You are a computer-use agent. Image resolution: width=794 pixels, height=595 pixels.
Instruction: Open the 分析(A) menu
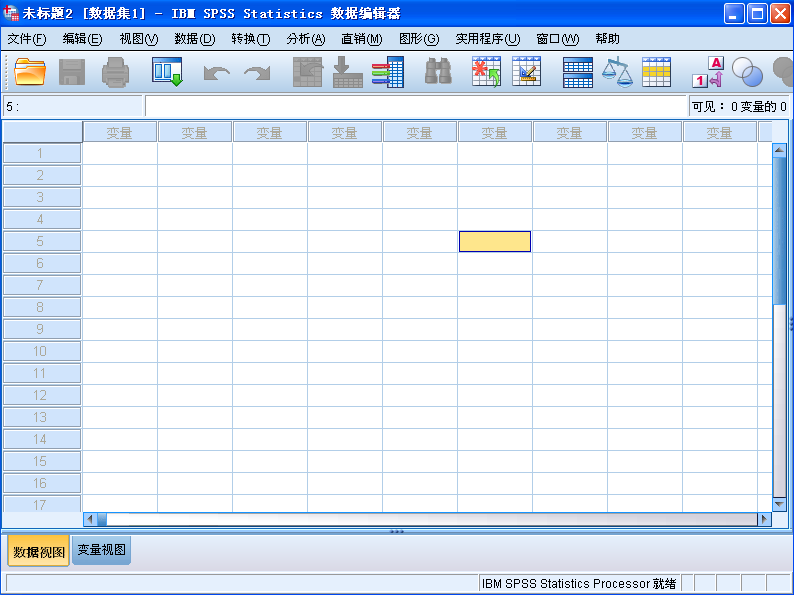pyautogui.click(x=305, y=39)
